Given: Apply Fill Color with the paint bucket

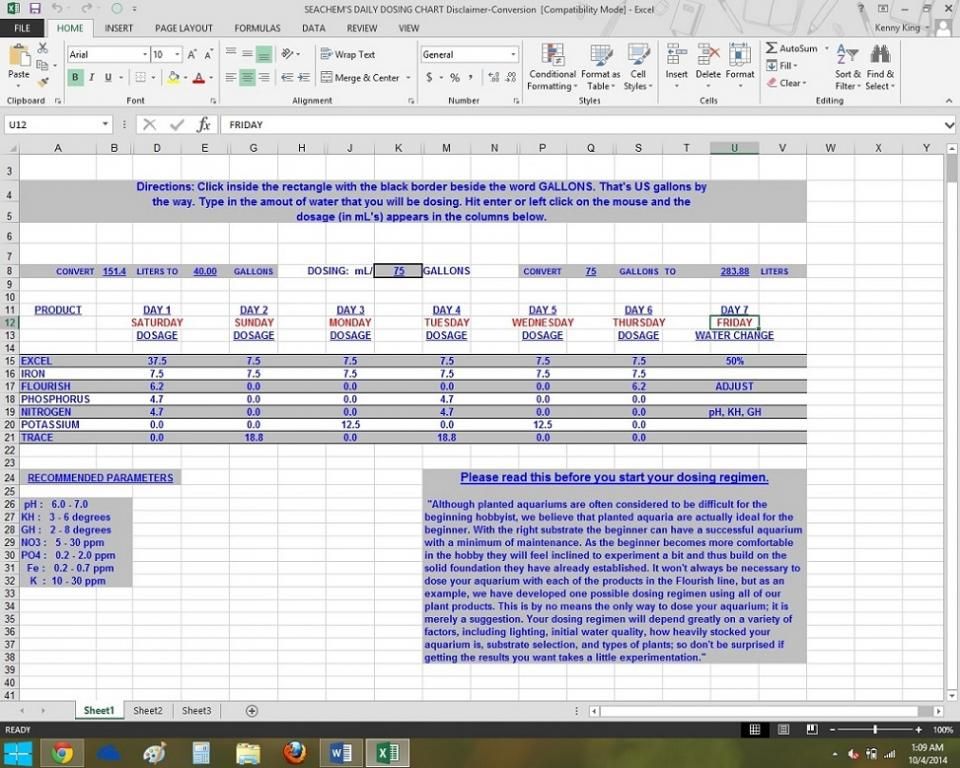Looking at the screenshot, I should 173,78.
